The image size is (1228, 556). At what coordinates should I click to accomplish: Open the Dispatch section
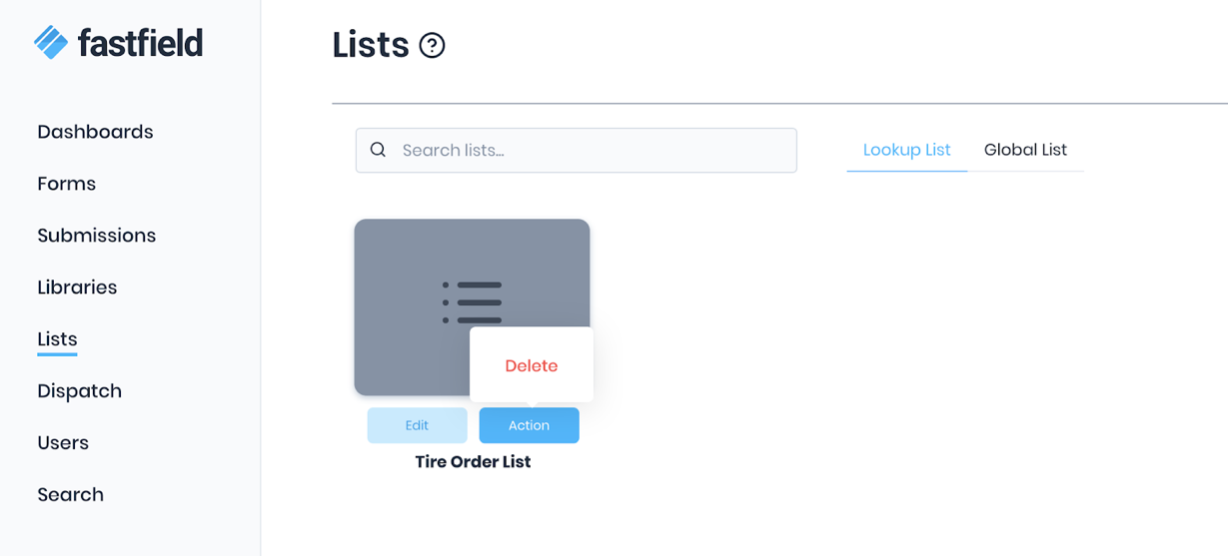pyautogui.click(x=80, y=391)
